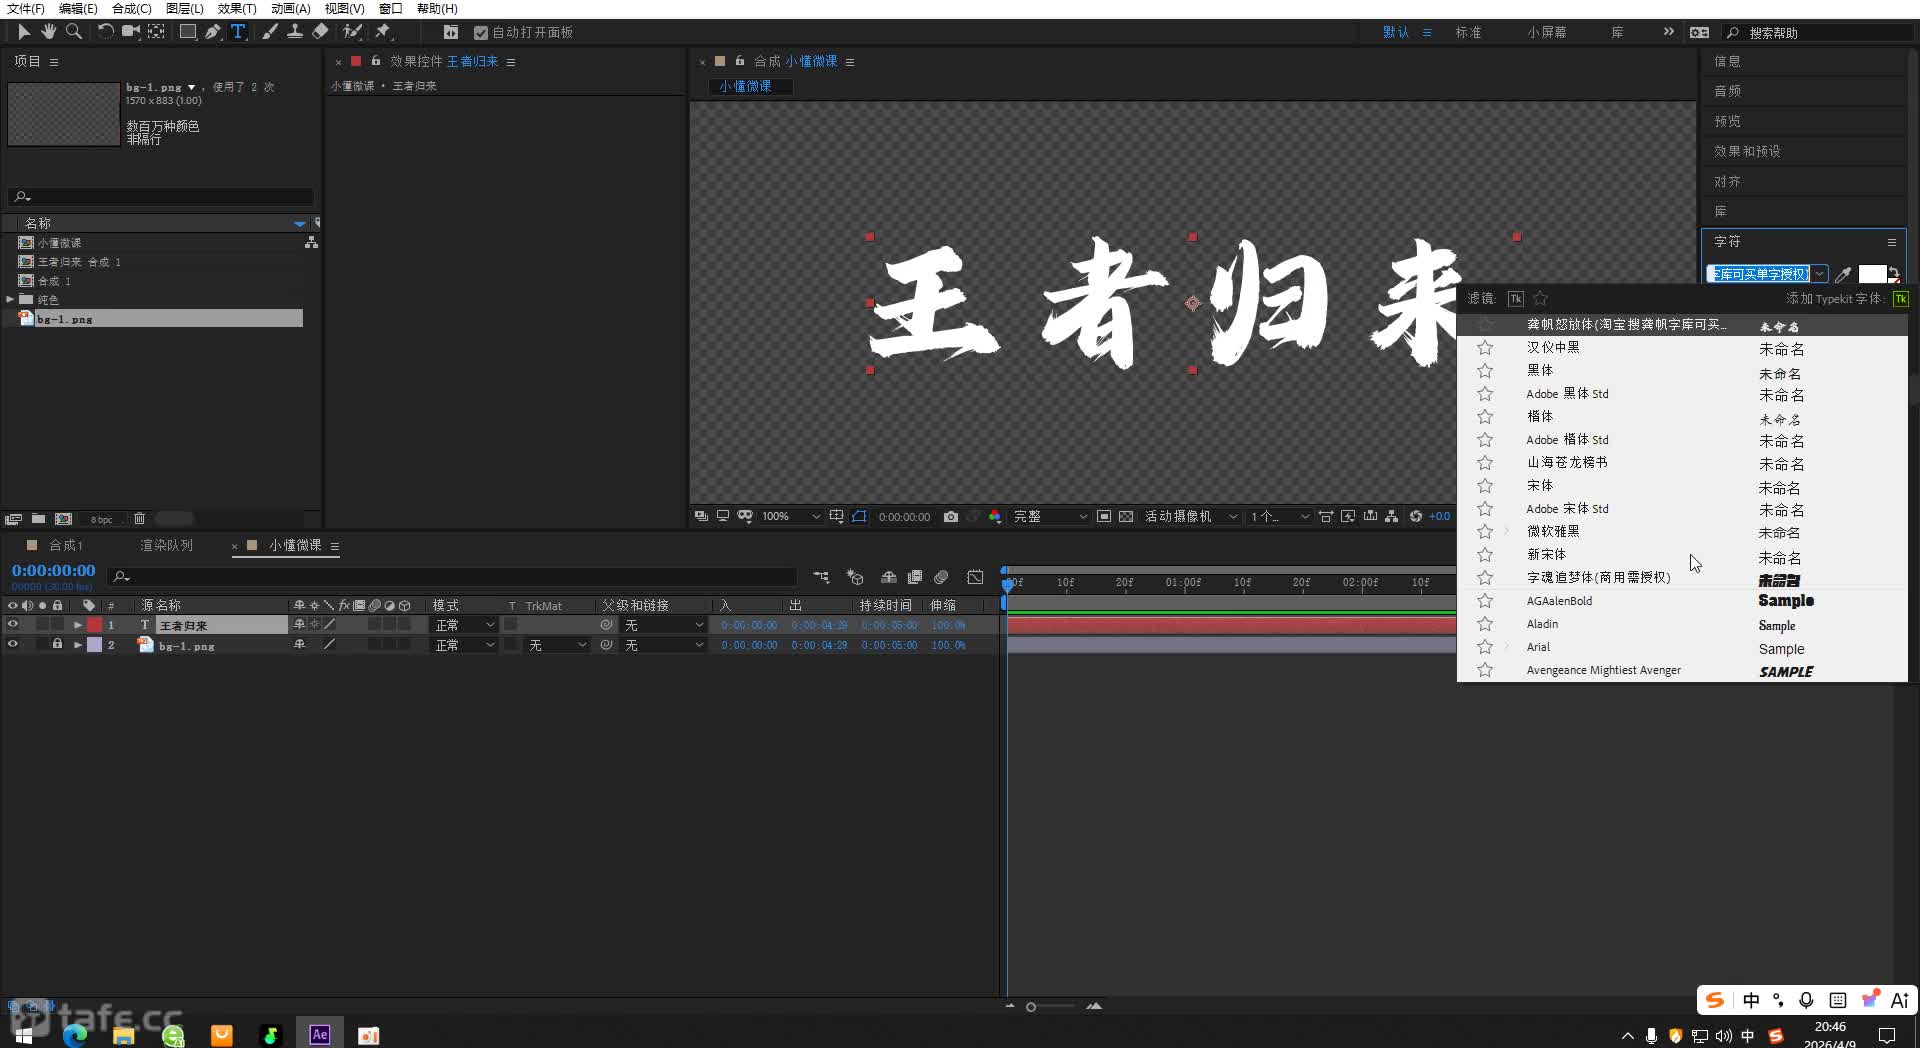This screenshot has height=1048, width=1920.
Task: Switch to the 渲染队列 tab
Action: tap(166, 545)
